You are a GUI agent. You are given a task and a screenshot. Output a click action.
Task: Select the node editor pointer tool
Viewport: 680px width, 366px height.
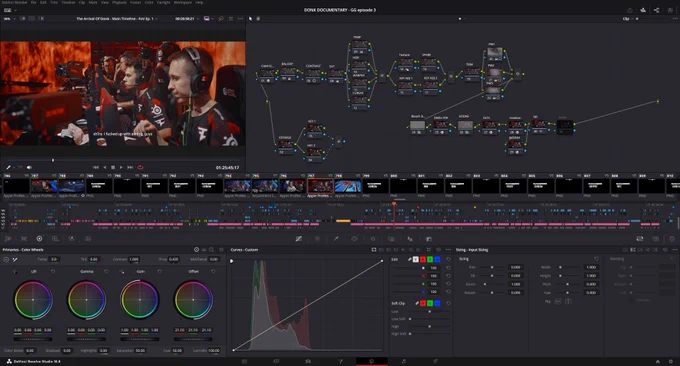(x=250, y=19)
